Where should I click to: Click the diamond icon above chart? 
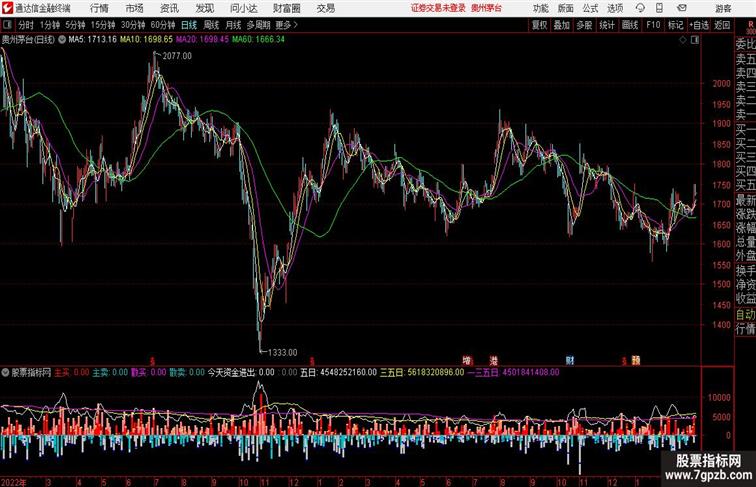point(683,40)
